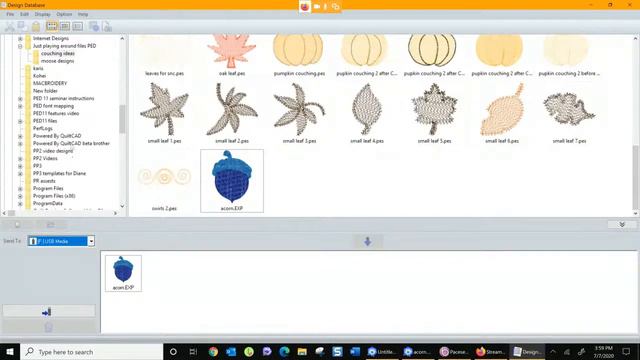Select acorn.EXP in the folder contents
Image resolution: width=640 pixels, height=360 pixels.
232,181
